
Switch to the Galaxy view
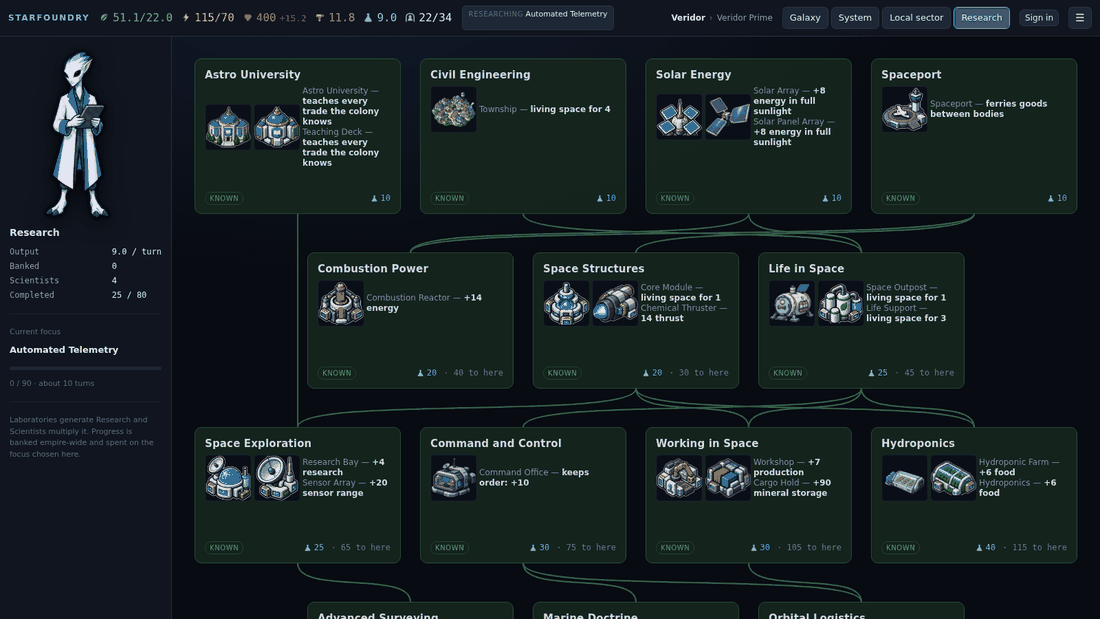[x=805, y=18]
